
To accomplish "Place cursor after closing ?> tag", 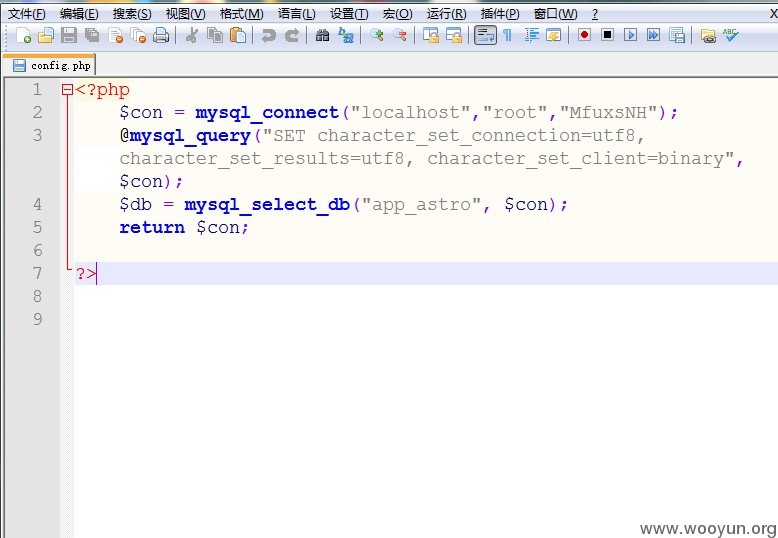I will [x=97, y=273].
